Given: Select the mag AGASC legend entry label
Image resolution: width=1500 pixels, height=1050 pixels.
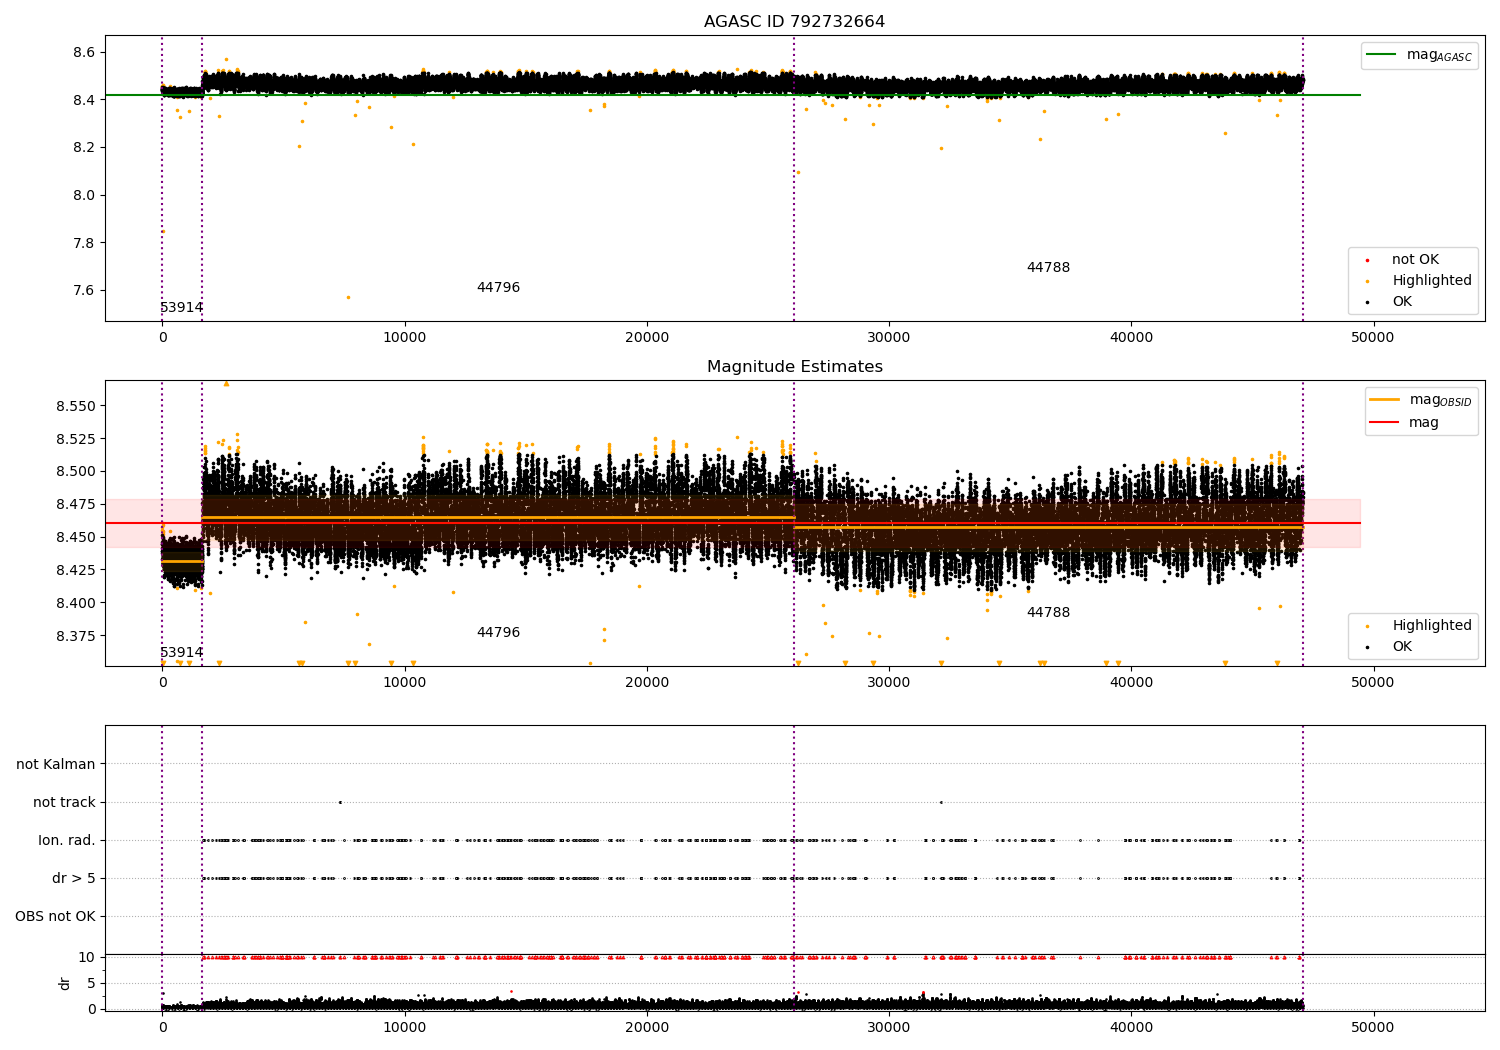Looking at the screenshot, I should tap(1439, 55).
